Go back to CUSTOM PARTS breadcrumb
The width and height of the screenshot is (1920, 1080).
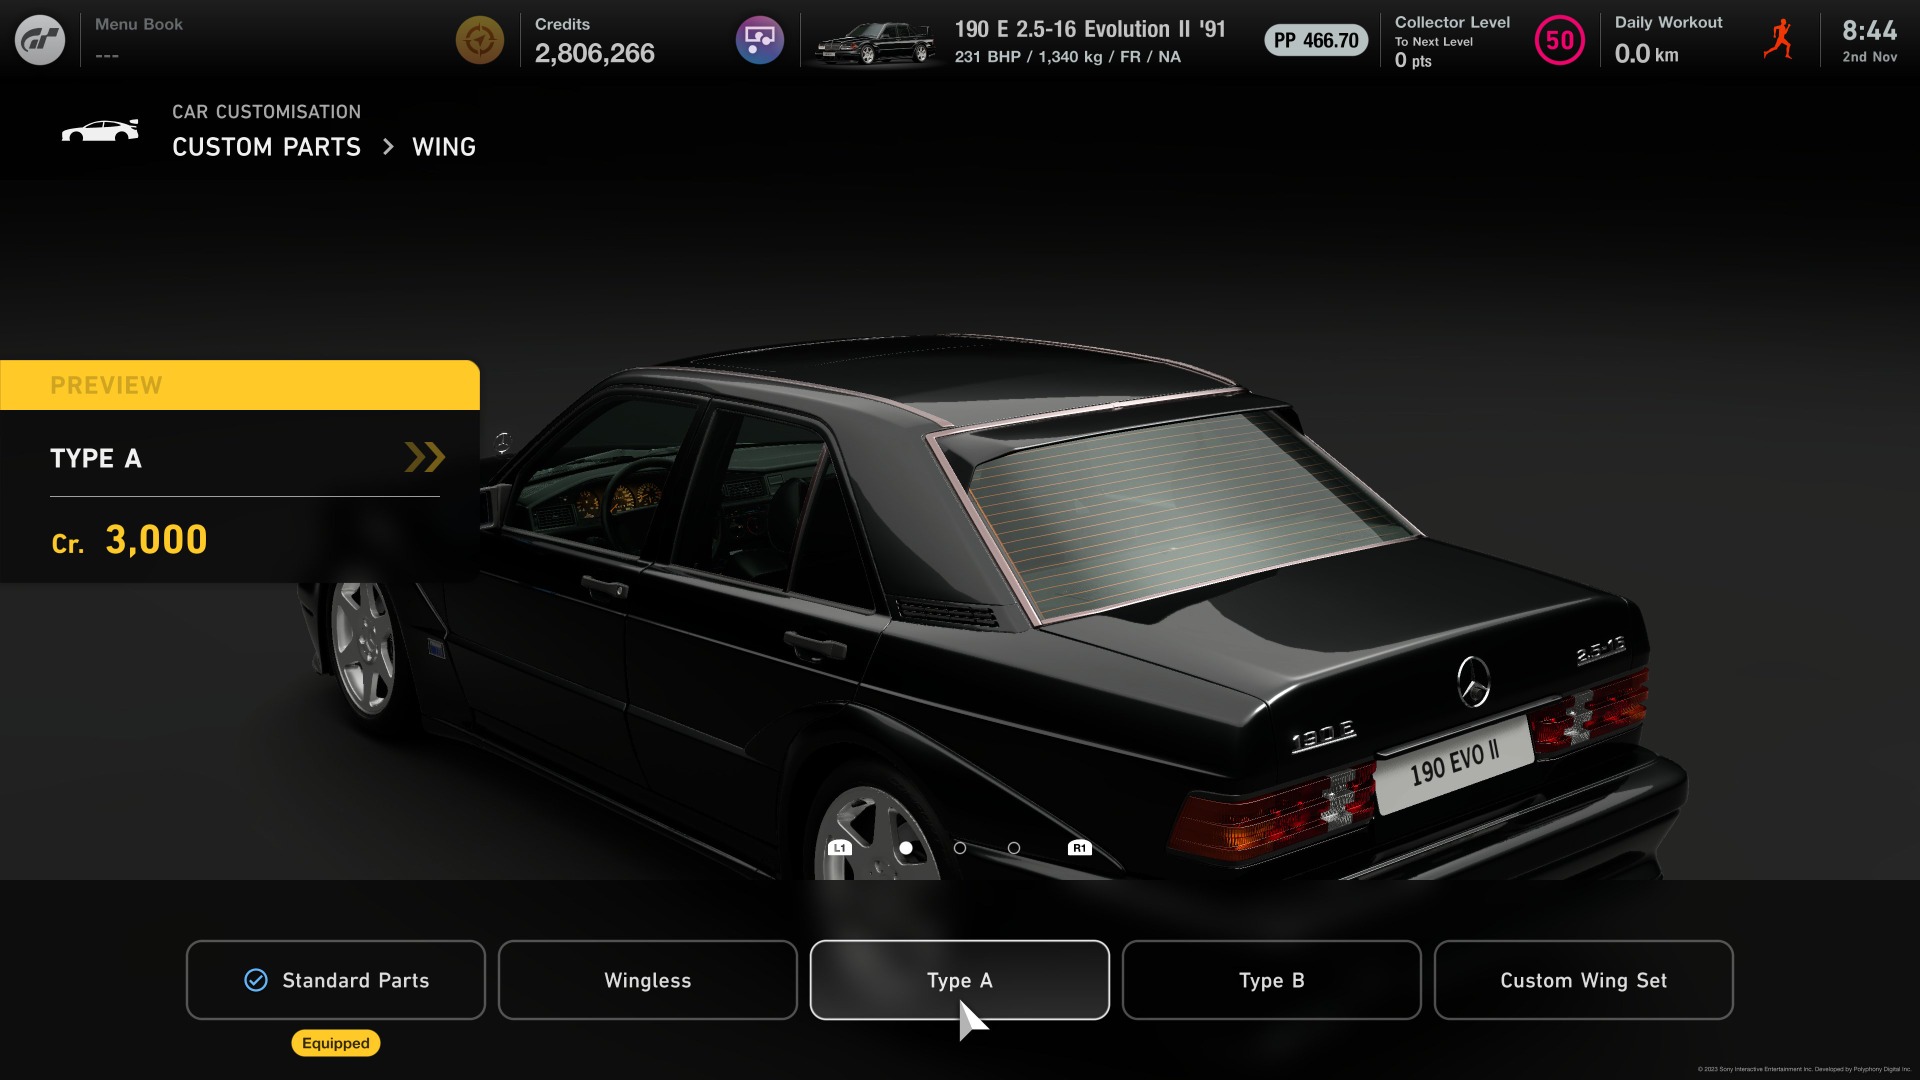[x=266, y=147]
